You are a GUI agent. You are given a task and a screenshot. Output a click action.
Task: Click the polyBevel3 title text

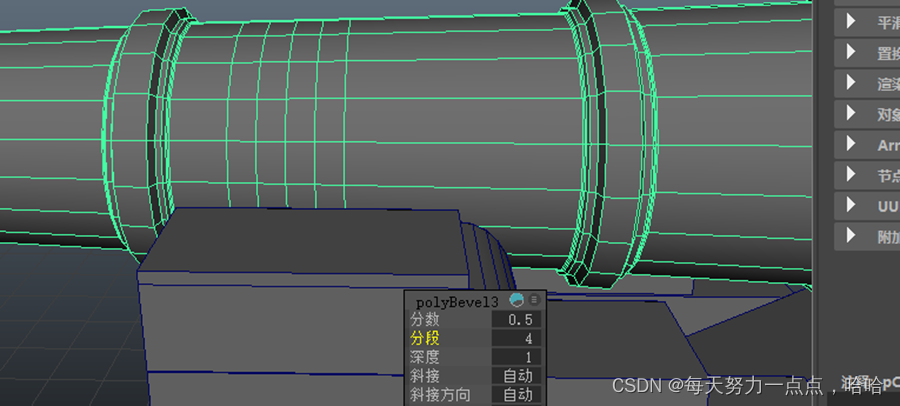pos(457,302)
